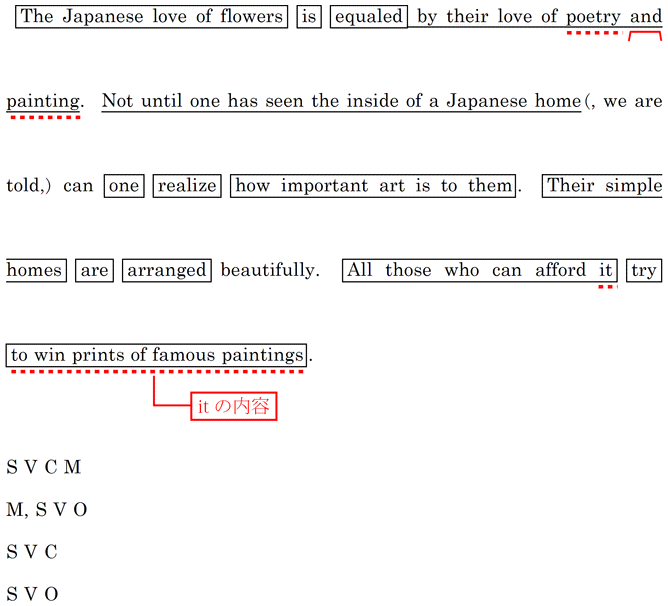This screenshot has width=668, height=606.
Task: Select the boxed word "one"
Action: pyautogui.click(x=124, y=186)
